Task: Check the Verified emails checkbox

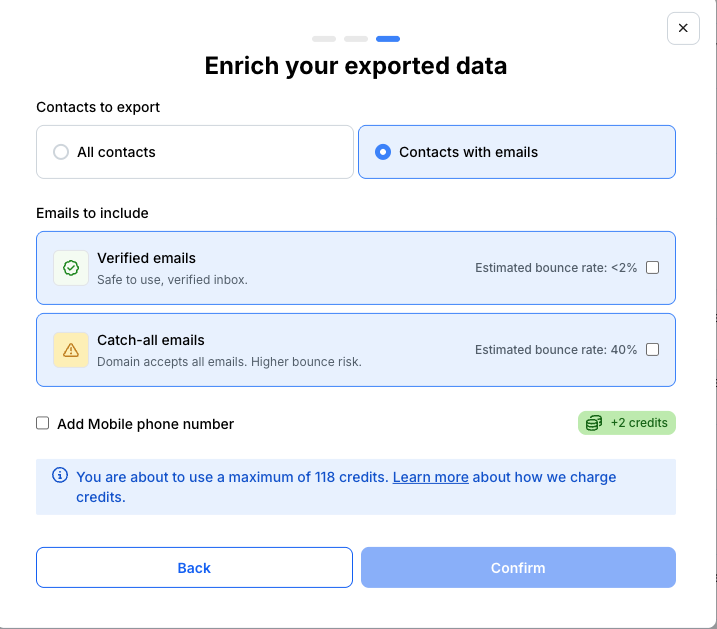Action: click(653, 268)
